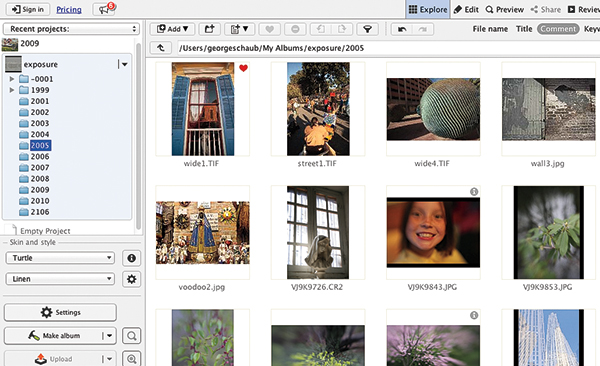Click the exclude (minus circle) toolbar button
This screenshot has width=600, height=366.
click(295, 29)
